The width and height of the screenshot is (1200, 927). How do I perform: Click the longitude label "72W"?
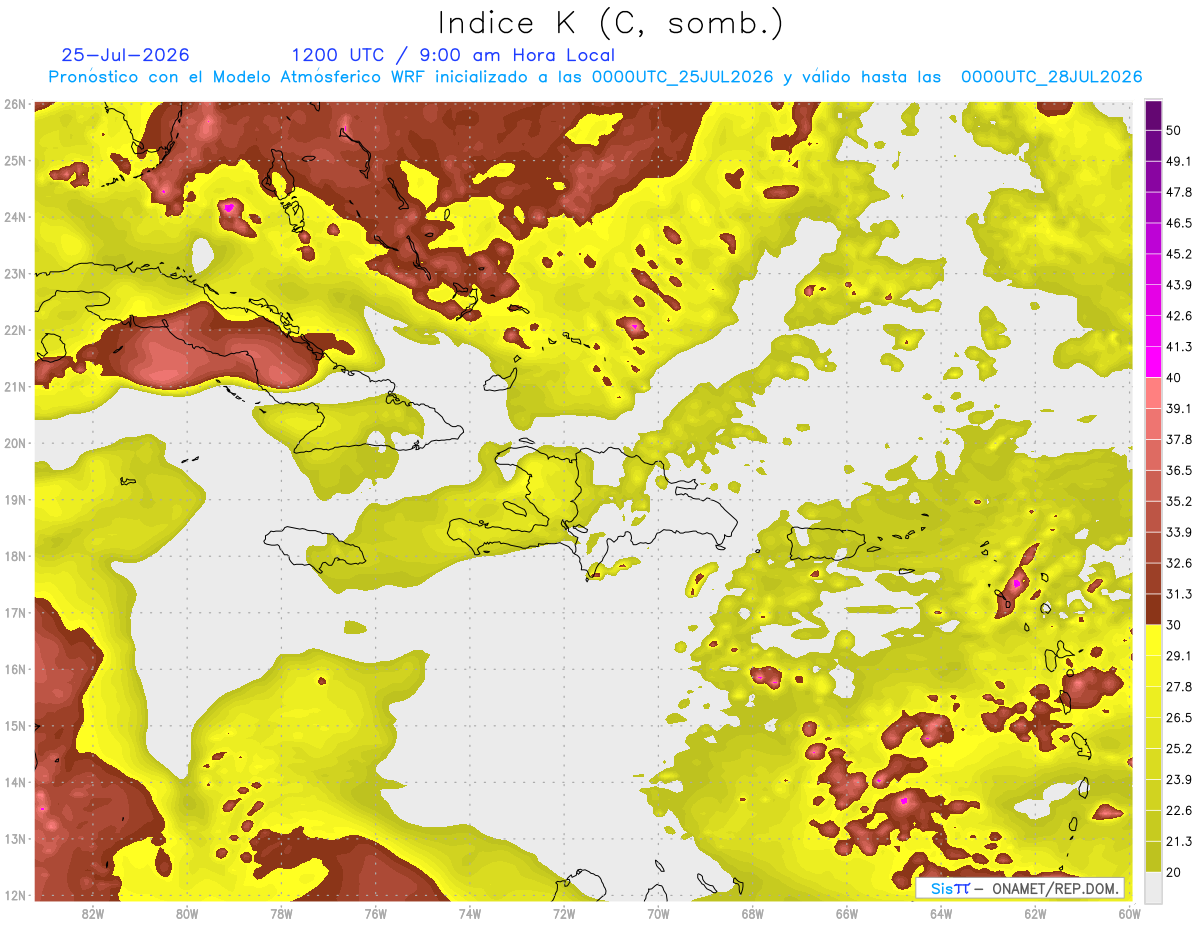564,913
